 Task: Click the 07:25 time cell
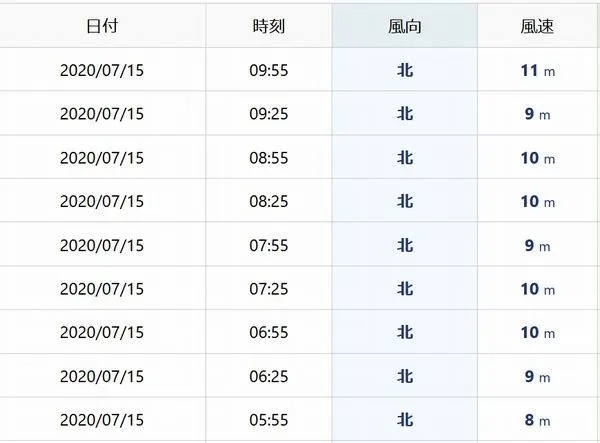coord(269,289)
